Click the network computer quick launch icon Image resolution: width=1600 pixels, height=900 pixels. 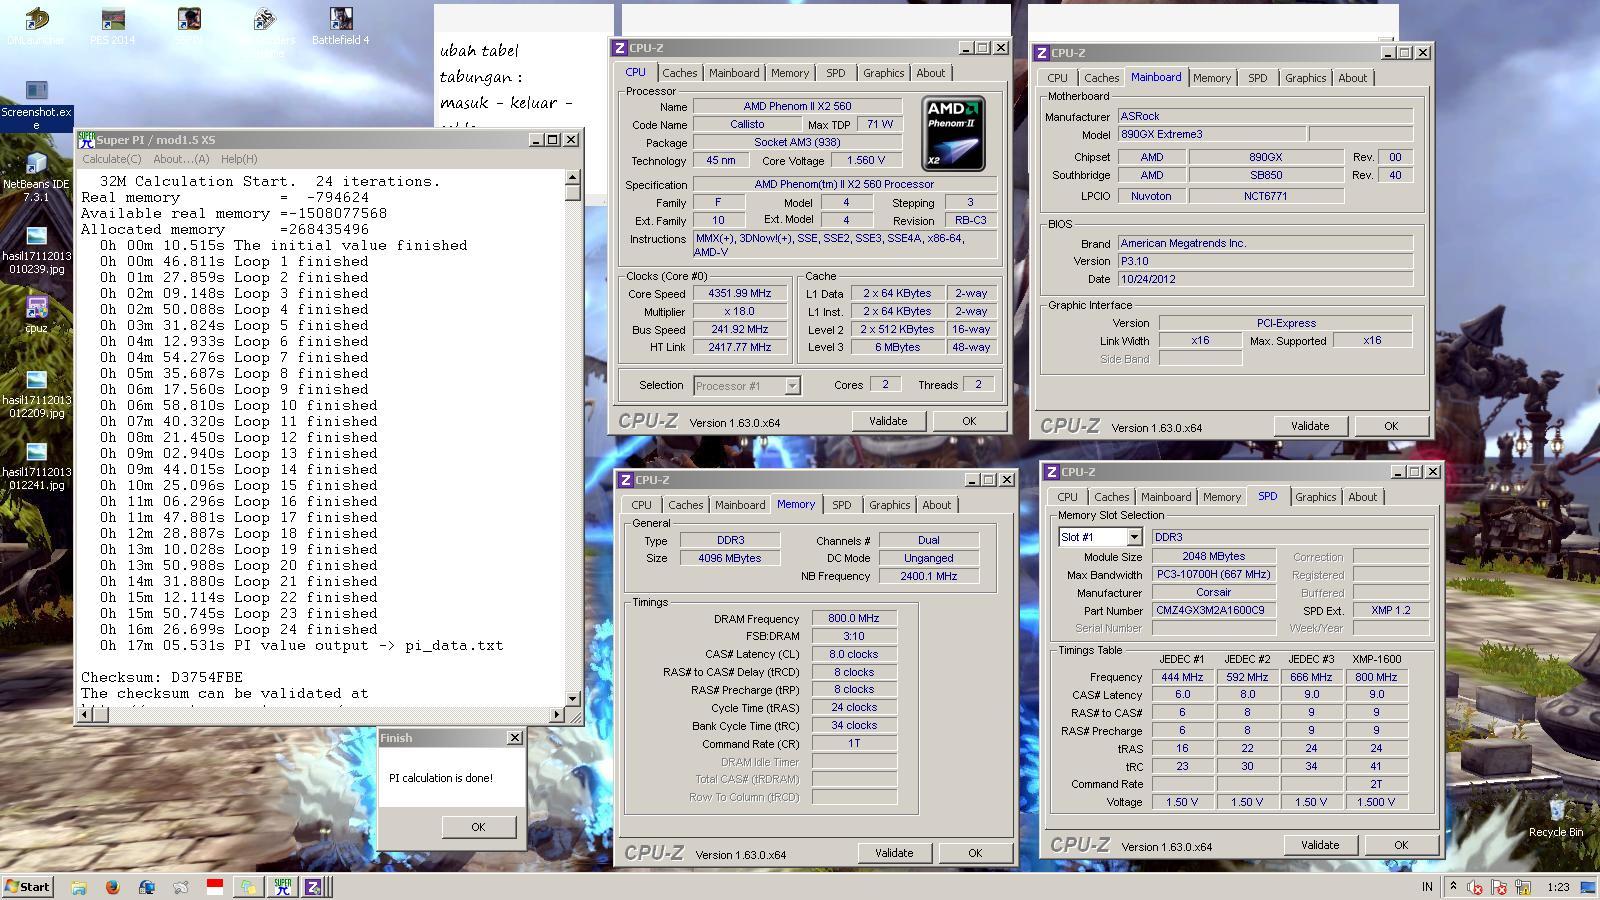point(147,886)
